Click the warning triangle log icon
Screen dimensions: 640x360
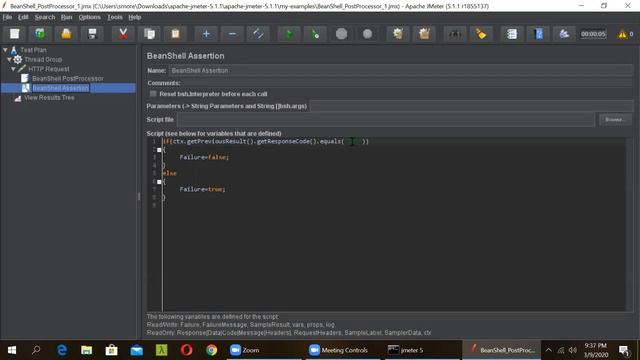click(x=622, y=34)
